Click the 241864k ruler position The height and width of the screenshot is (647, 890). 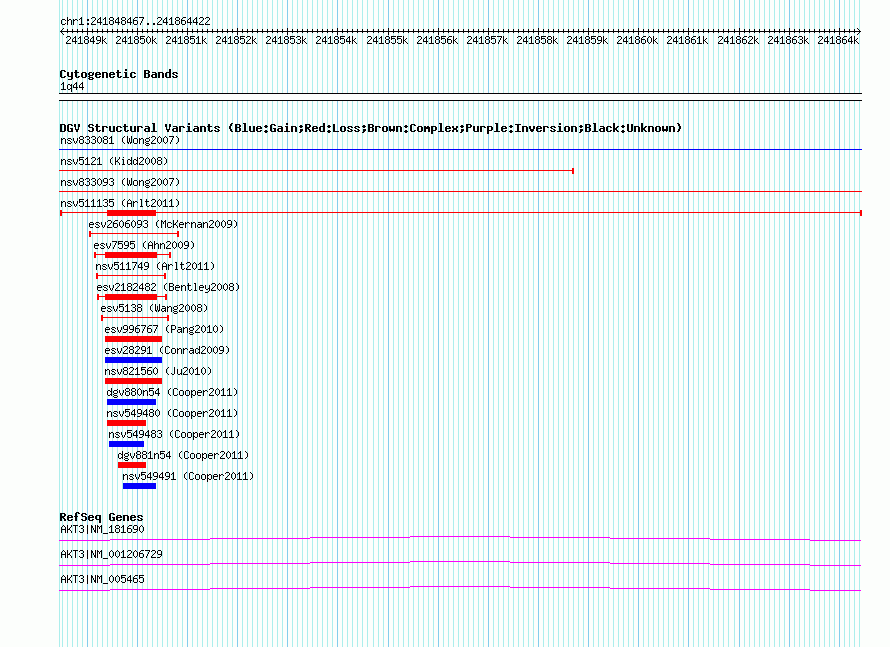coord(838,40)
